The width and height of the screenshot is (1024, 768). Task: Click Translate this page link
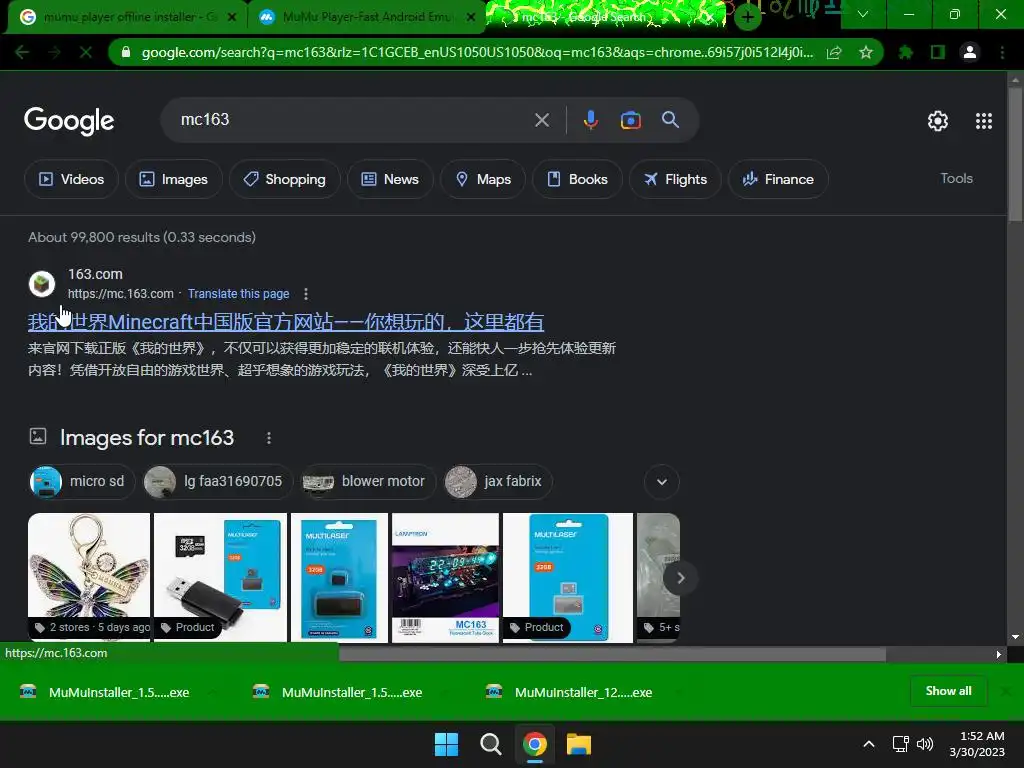(238, 294)
